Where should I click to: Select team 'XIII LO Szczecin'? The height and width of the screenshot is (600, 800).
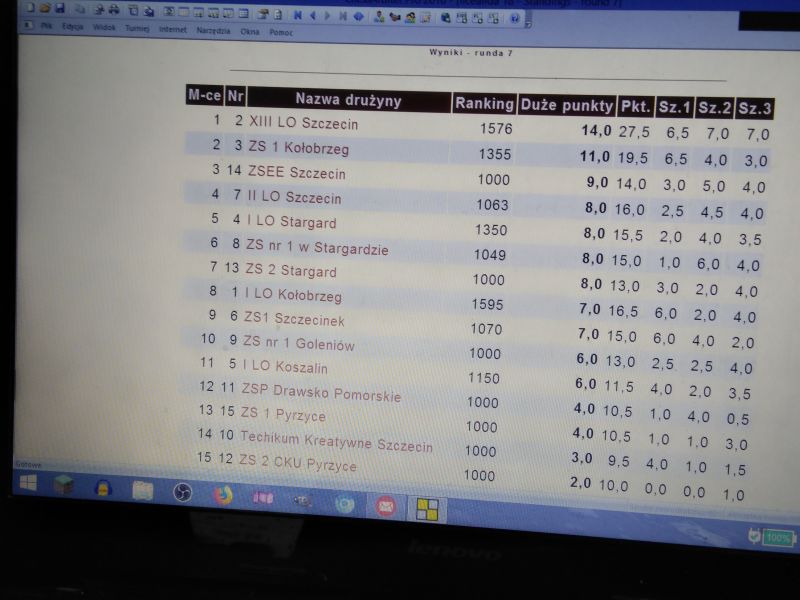pyautogui.click(x=304, y=122)
